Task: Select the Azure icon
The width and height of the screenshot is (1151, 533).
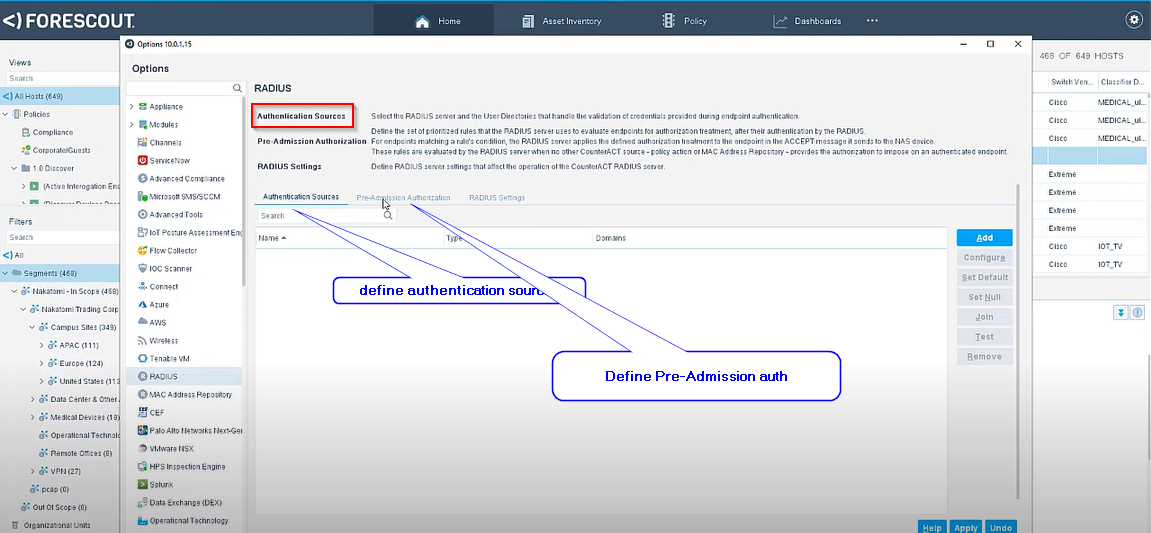Action: 142,304
